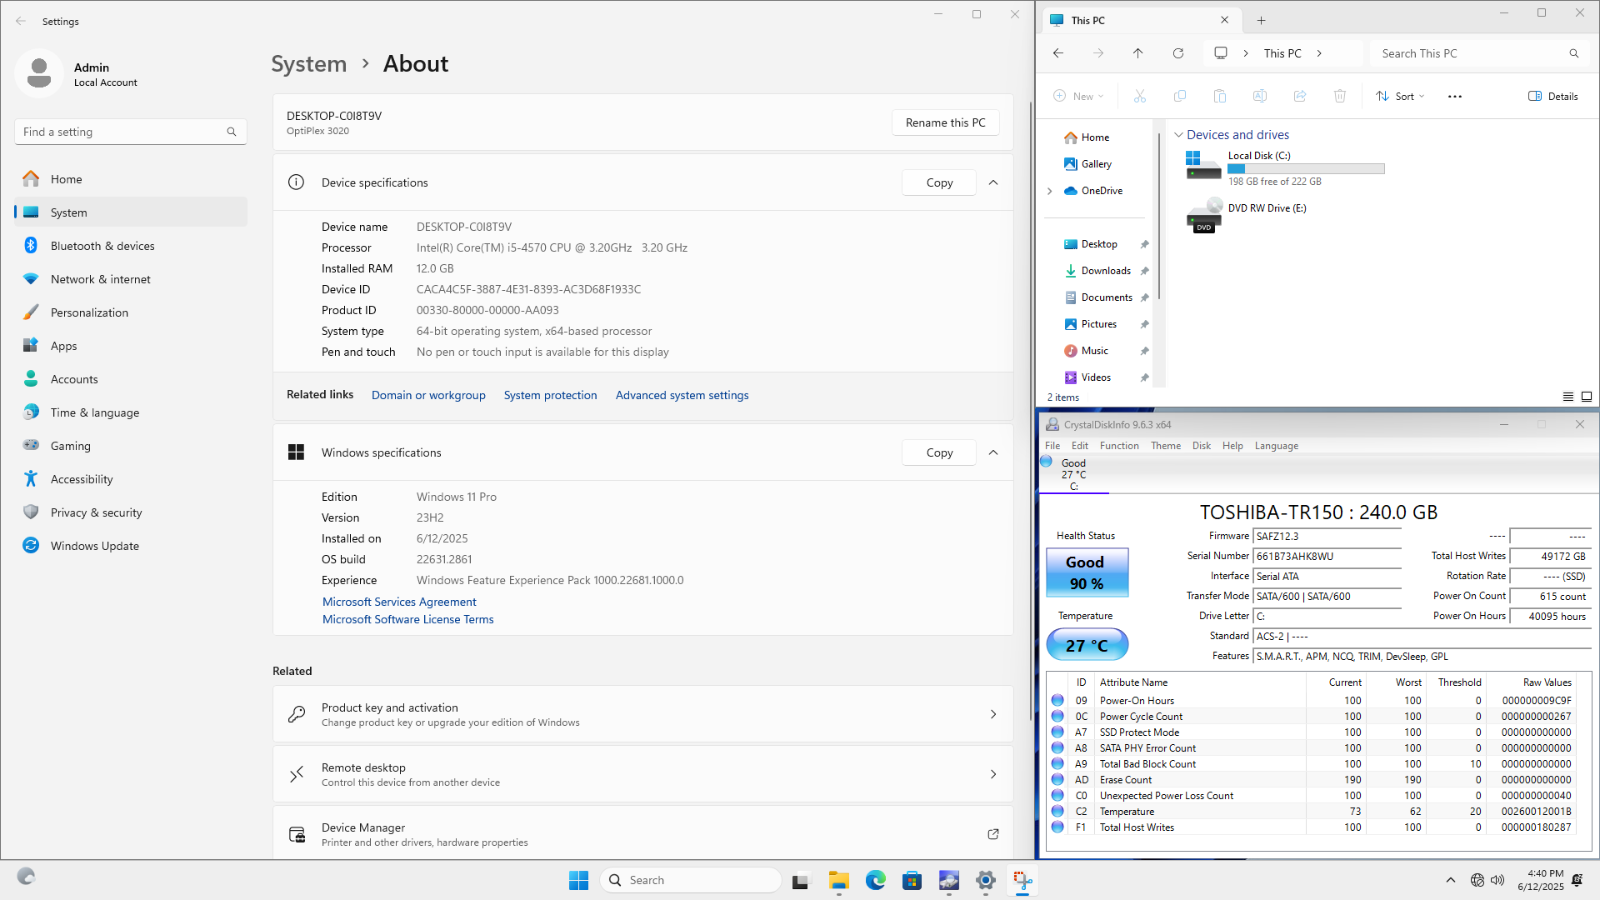Click File Explorer up arrow
Viewport: 1600px width, 900px height.
1138,53
